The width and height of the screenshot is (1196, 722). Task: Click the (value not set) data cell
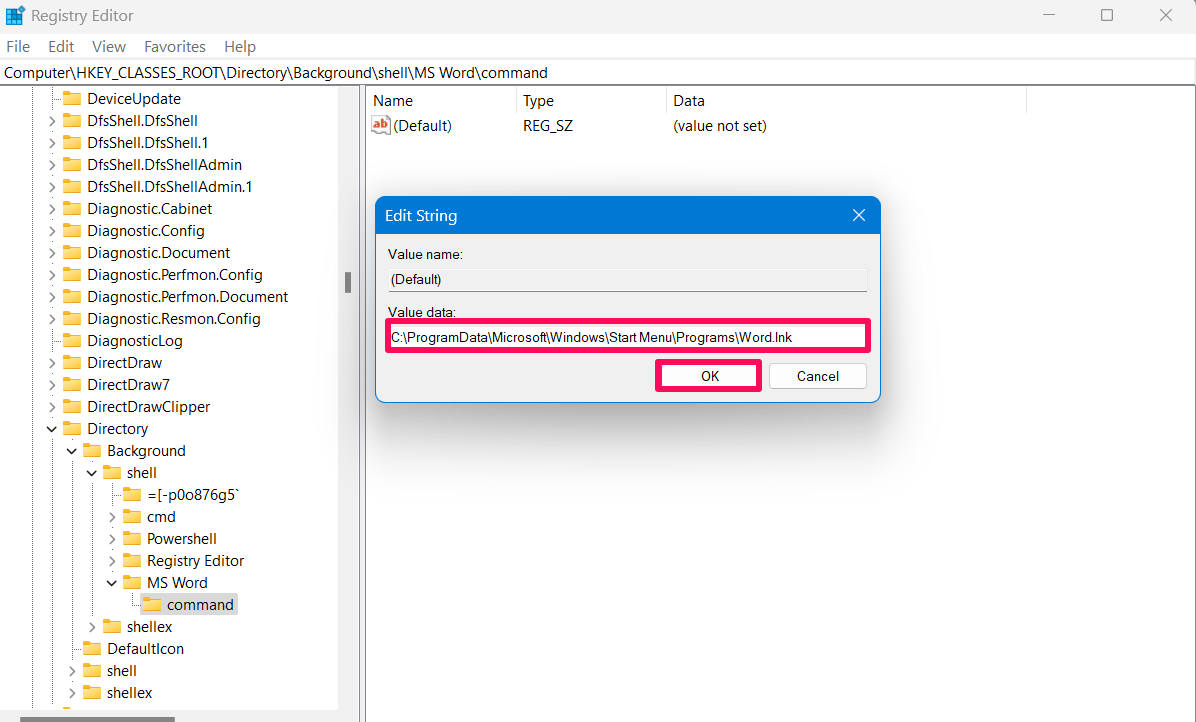coord(719,126)
